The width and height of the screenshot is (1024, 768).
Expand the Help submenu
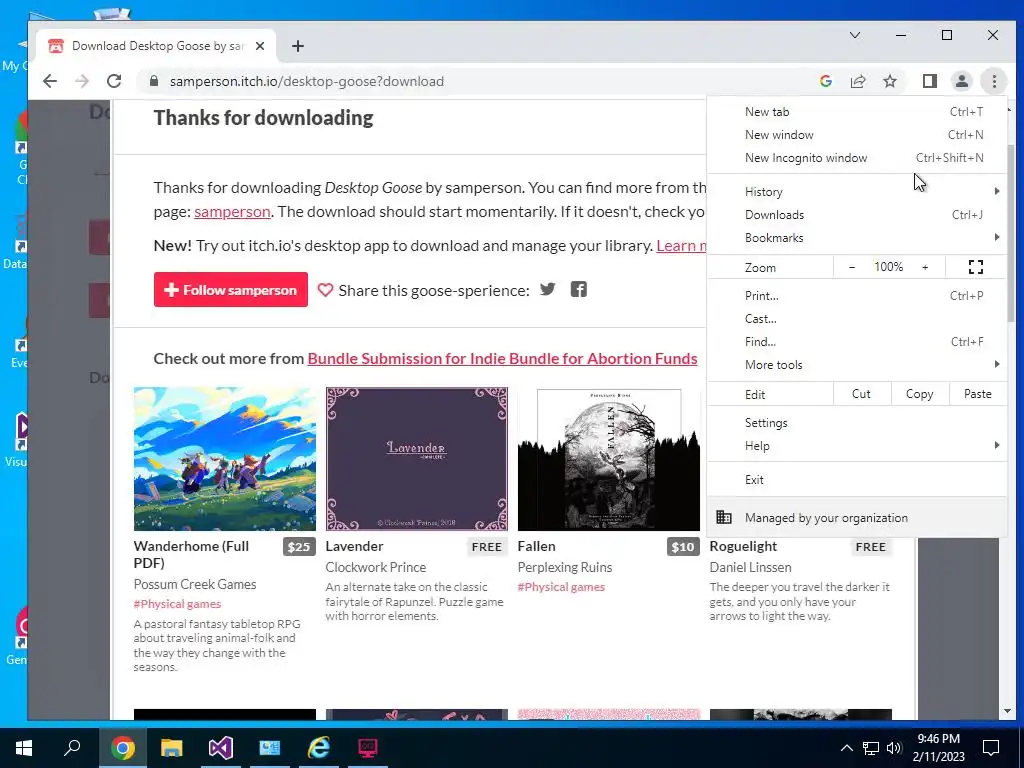coord(857,445)
